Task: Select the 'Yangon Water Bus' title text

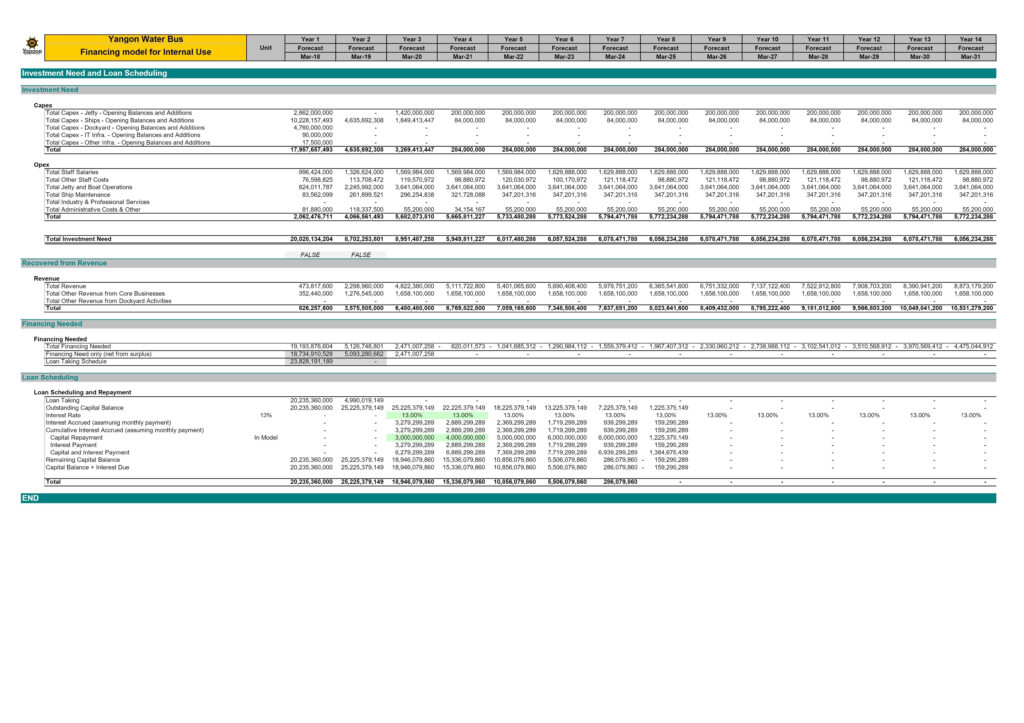Action: [145, 39]
